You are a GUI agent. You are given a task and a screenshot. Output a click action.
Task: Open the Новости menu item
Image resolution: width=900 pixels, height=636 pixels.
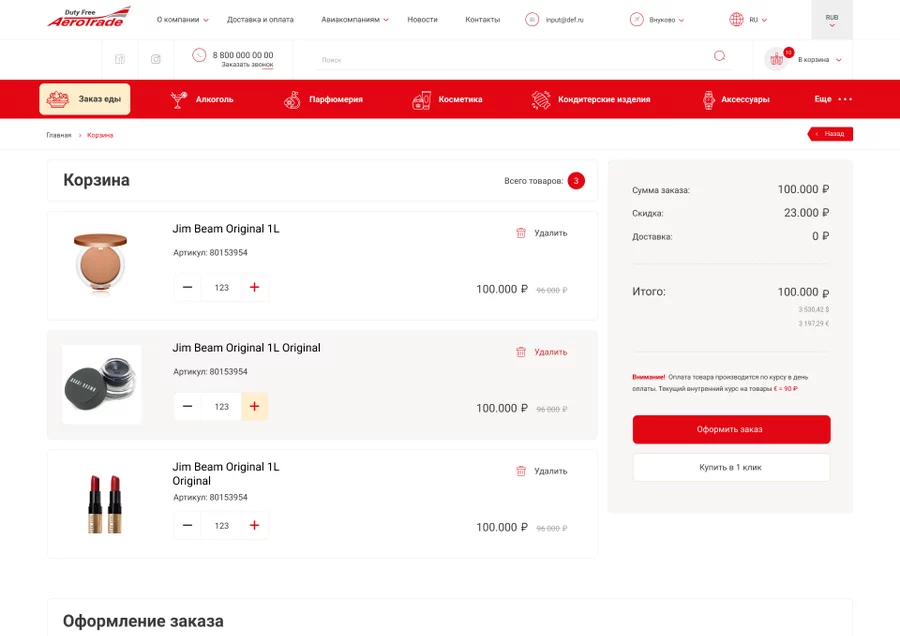422,20
